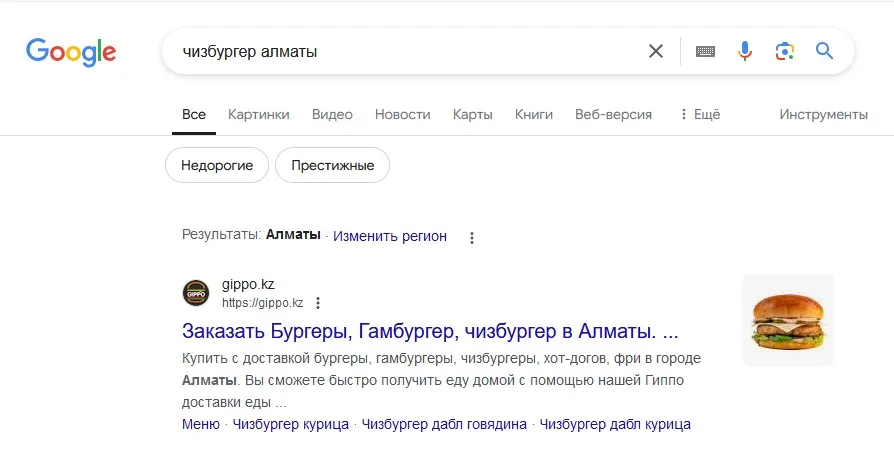Click the Gippo site favicon
This screenshot has height=460, width=894.
pyautogui.click(x=196, y=294)
